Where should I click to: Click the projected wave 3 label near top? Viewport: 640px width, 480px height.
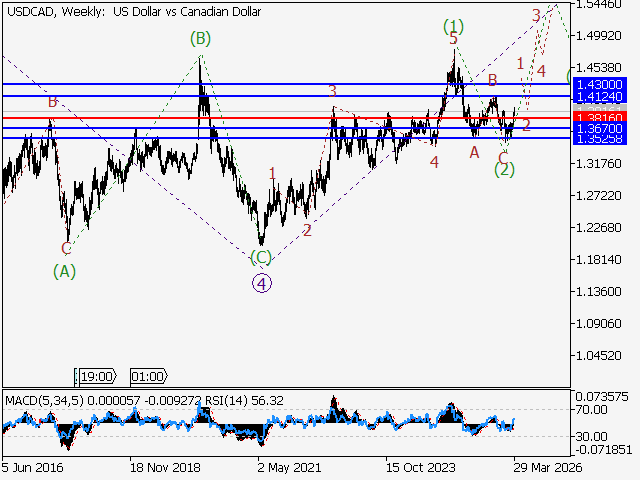click(x=536, y=15)
